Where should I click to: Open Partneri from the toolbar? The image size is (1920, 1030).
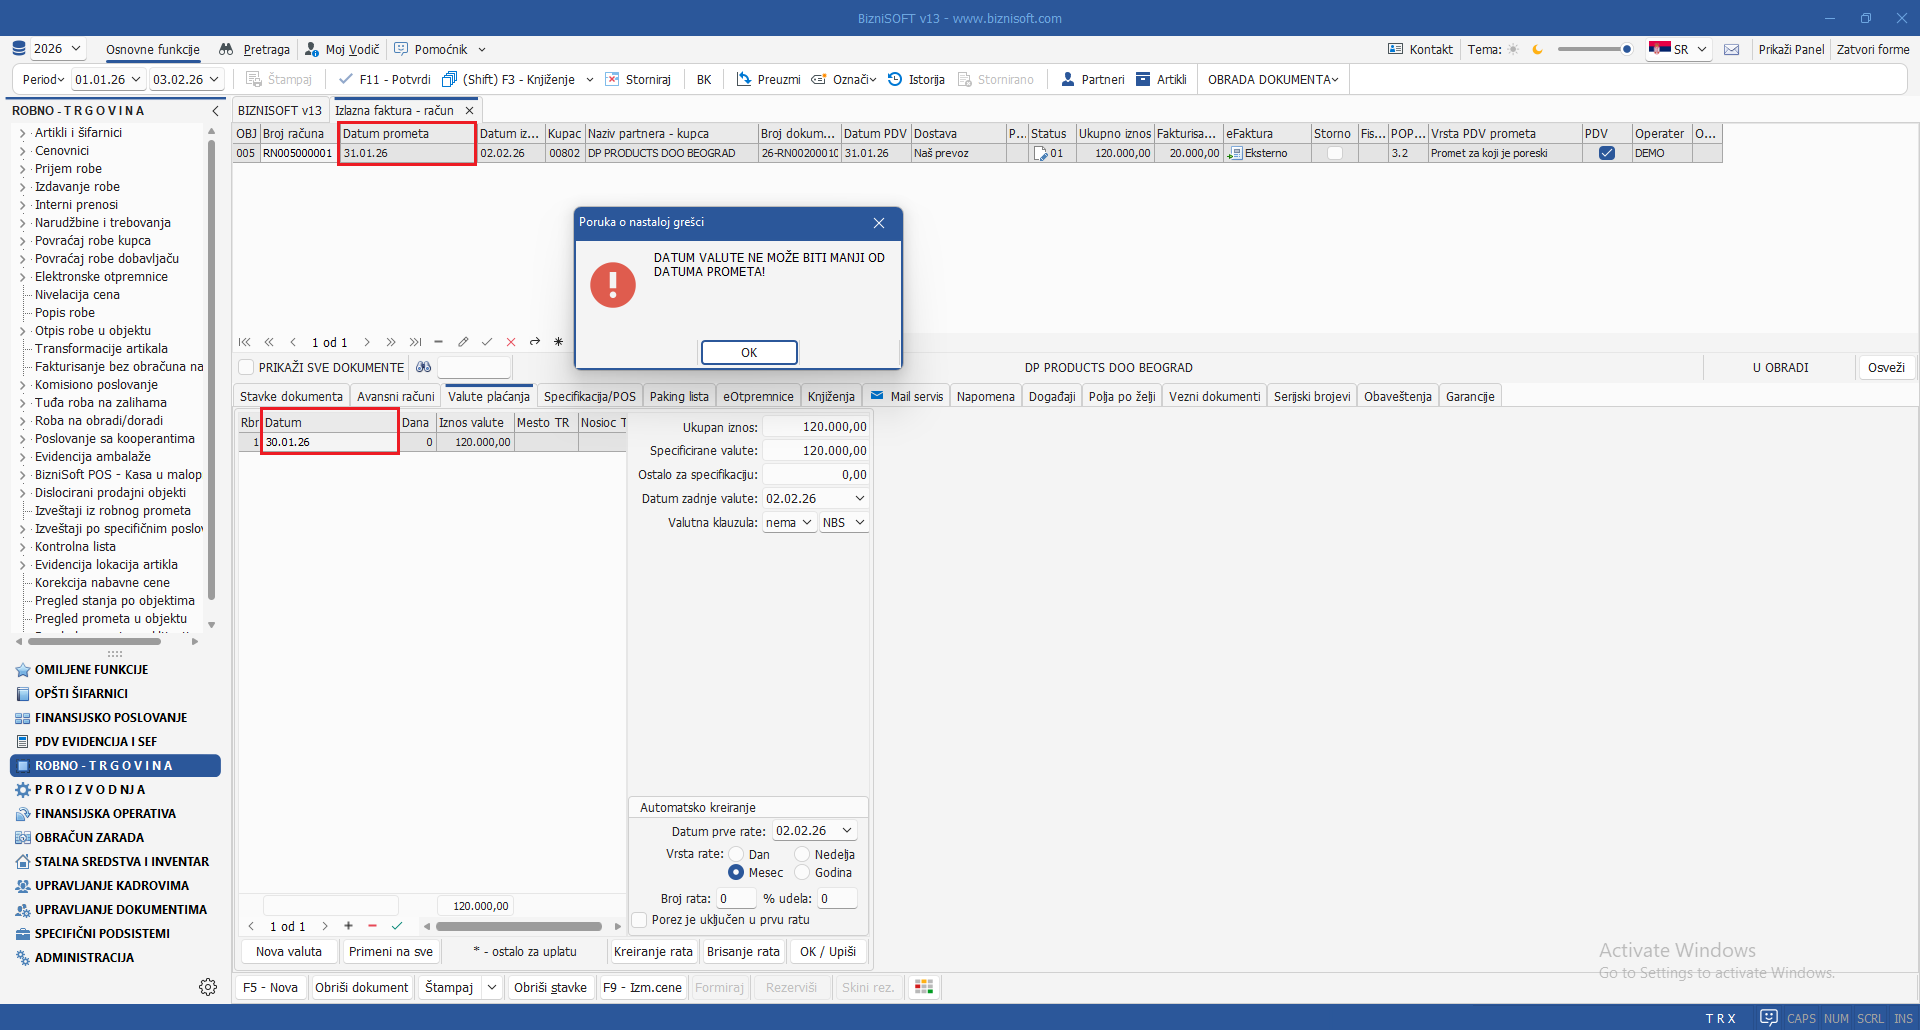pos(1068,79)
